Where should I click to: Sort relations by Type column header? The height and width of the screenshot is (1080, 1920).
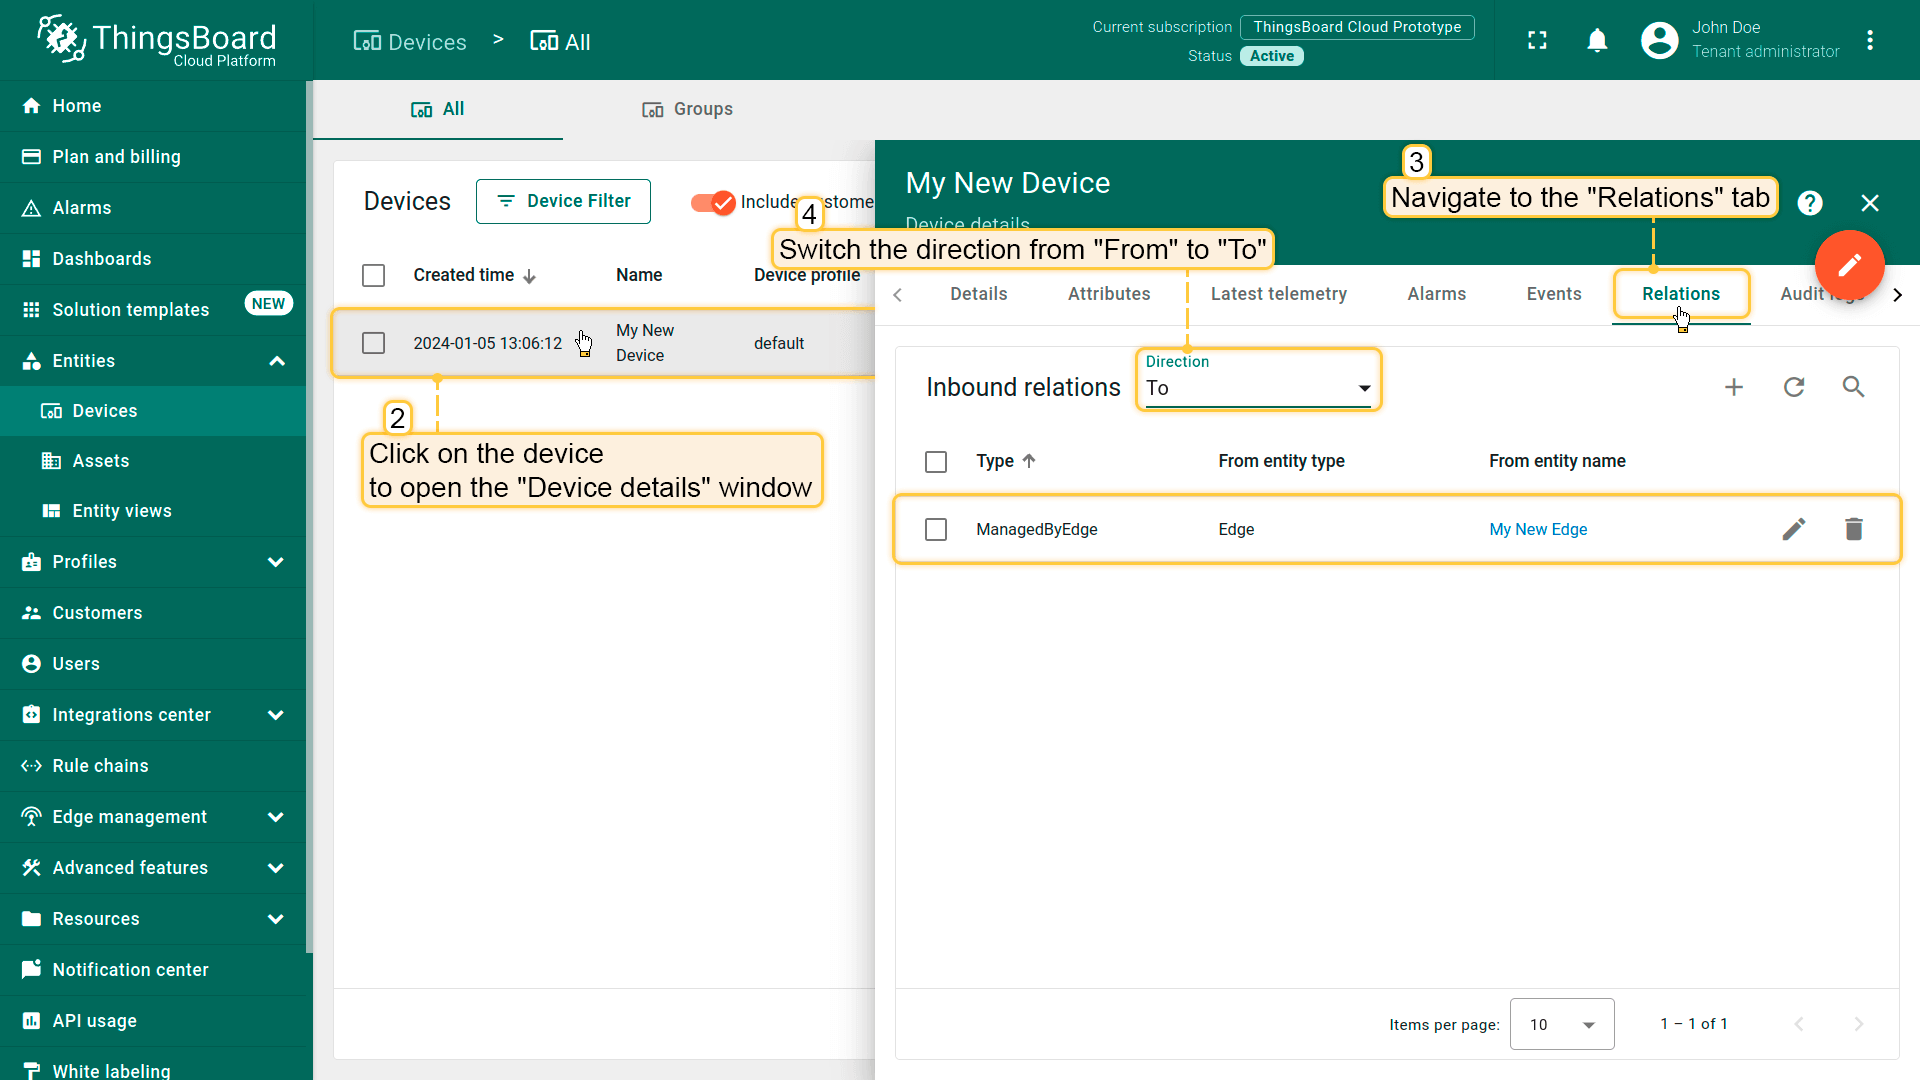coord(995,461)
